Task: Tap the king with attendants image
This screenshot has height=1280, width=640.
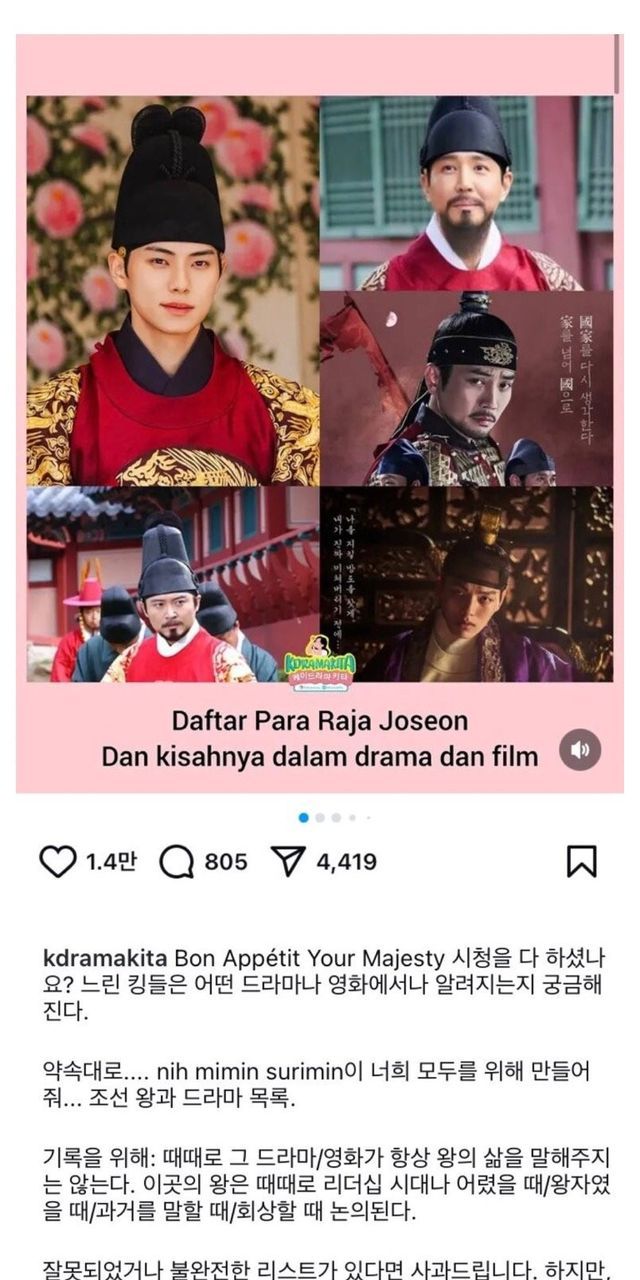Action: pyautogui.click(x=173, y=585)
